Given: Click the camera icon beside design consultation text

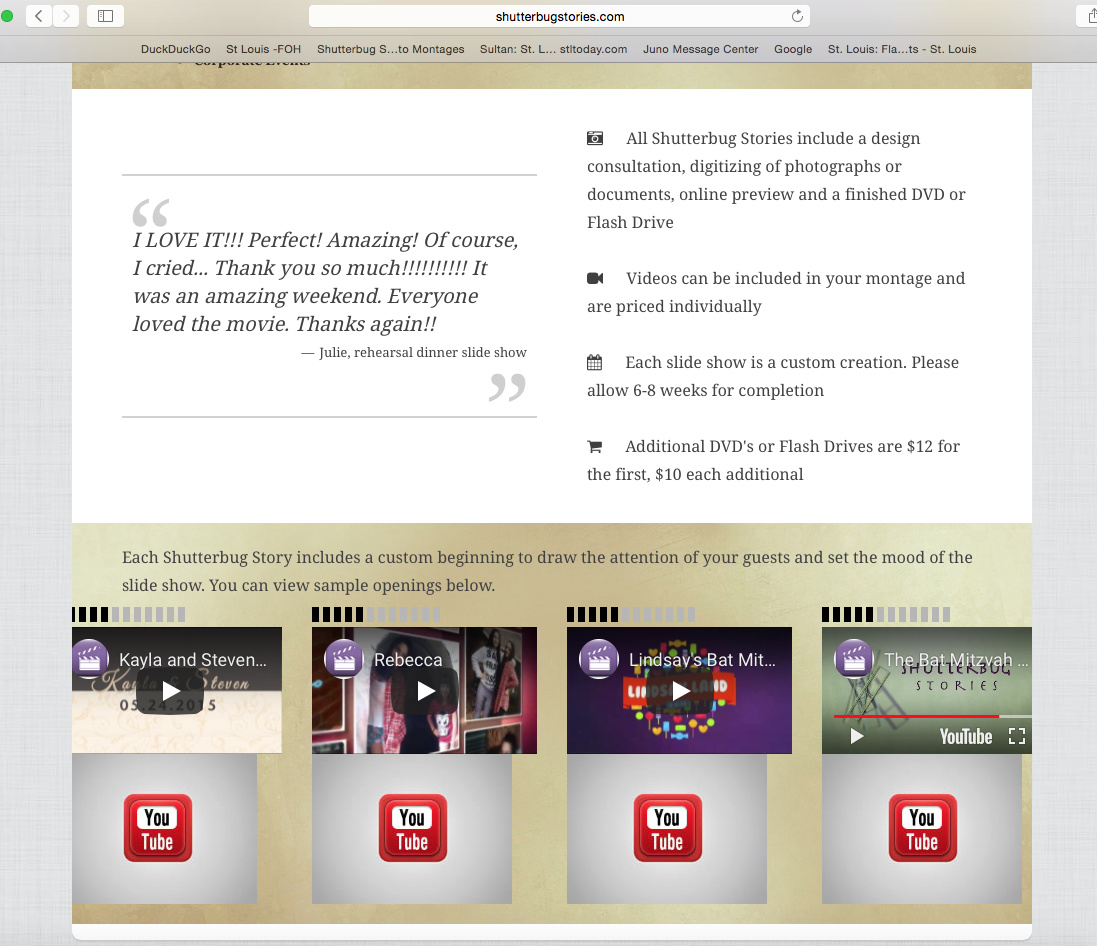Looking at the screenshot, I should pos(595,138).
